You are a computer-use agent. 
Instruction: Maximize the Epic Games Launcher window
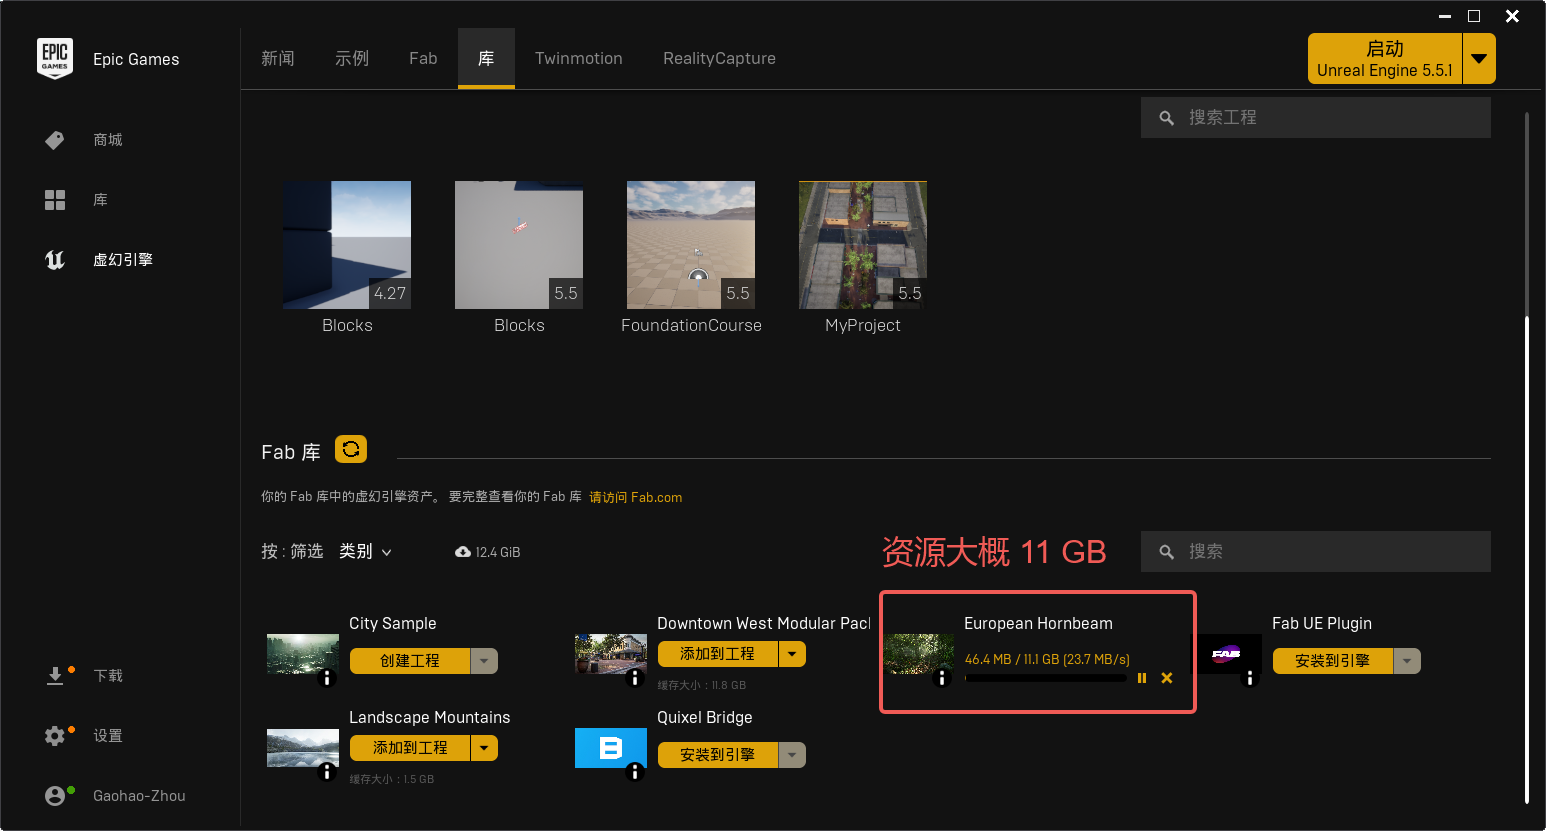click(x=1474, y=16)
